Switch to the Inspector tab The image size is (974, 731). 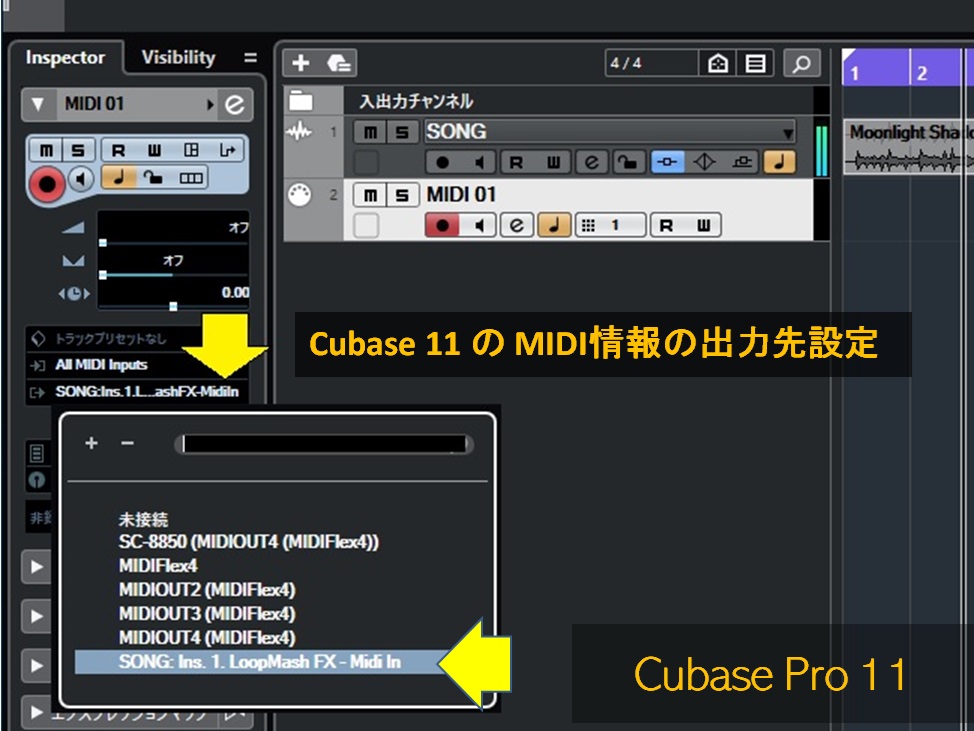tap(65, 57)
